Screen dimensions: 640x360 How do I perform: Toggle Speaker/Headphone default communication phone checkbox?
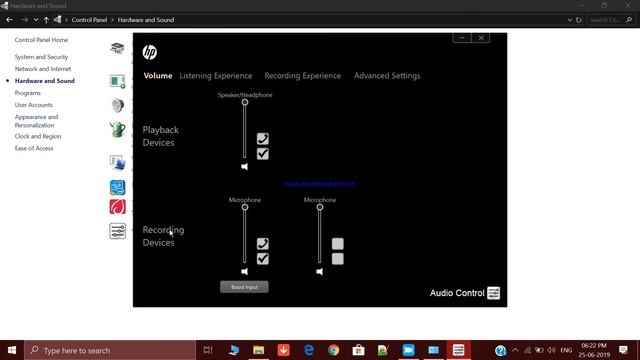pyautogui.click(x=262, y=139)
